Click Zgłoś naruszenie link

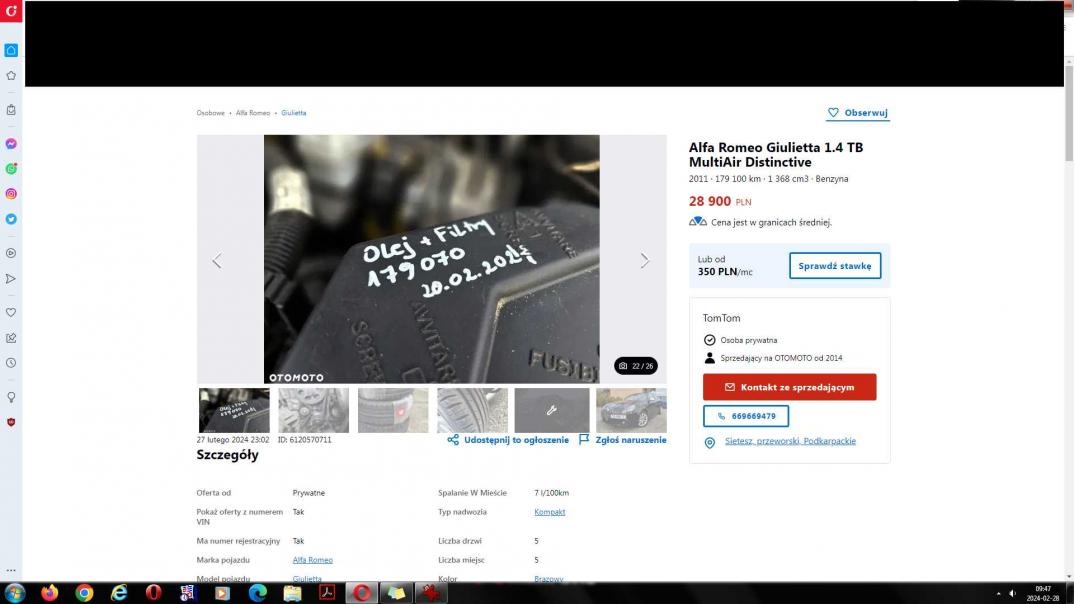coord(623,440)
